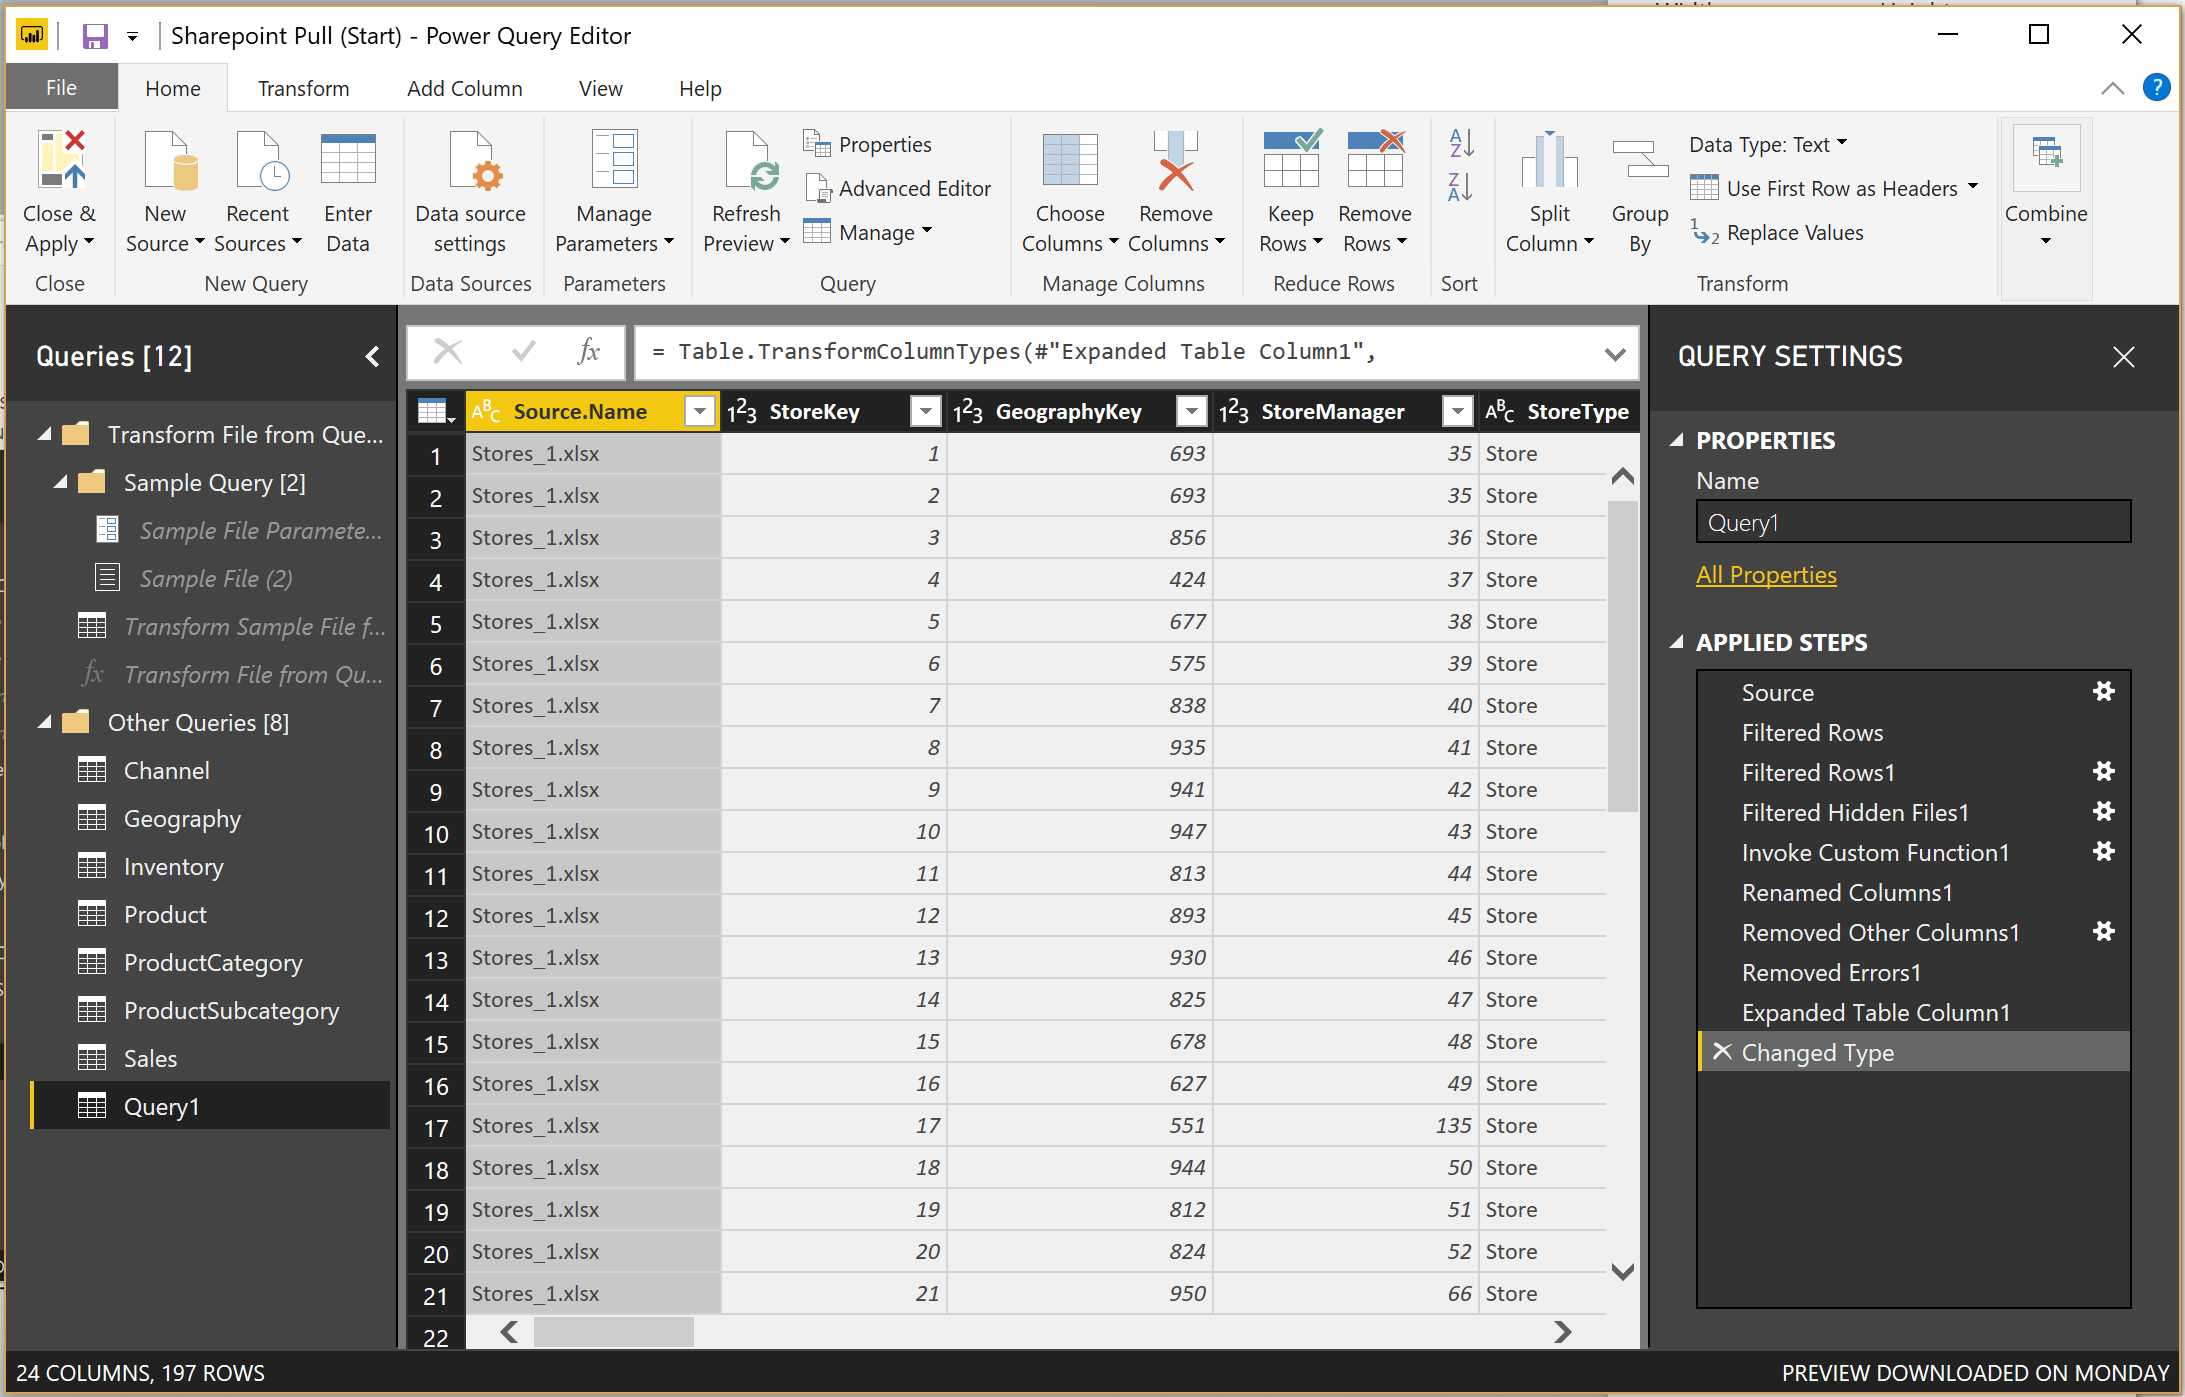Open the Advanced Editor

coord(898,188)
